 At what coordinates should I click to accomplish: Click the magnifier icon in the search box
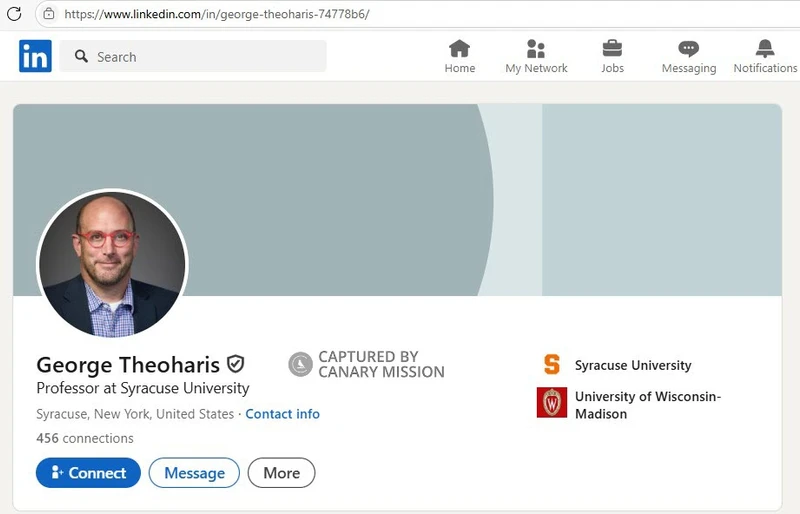(x=81, y=57)
